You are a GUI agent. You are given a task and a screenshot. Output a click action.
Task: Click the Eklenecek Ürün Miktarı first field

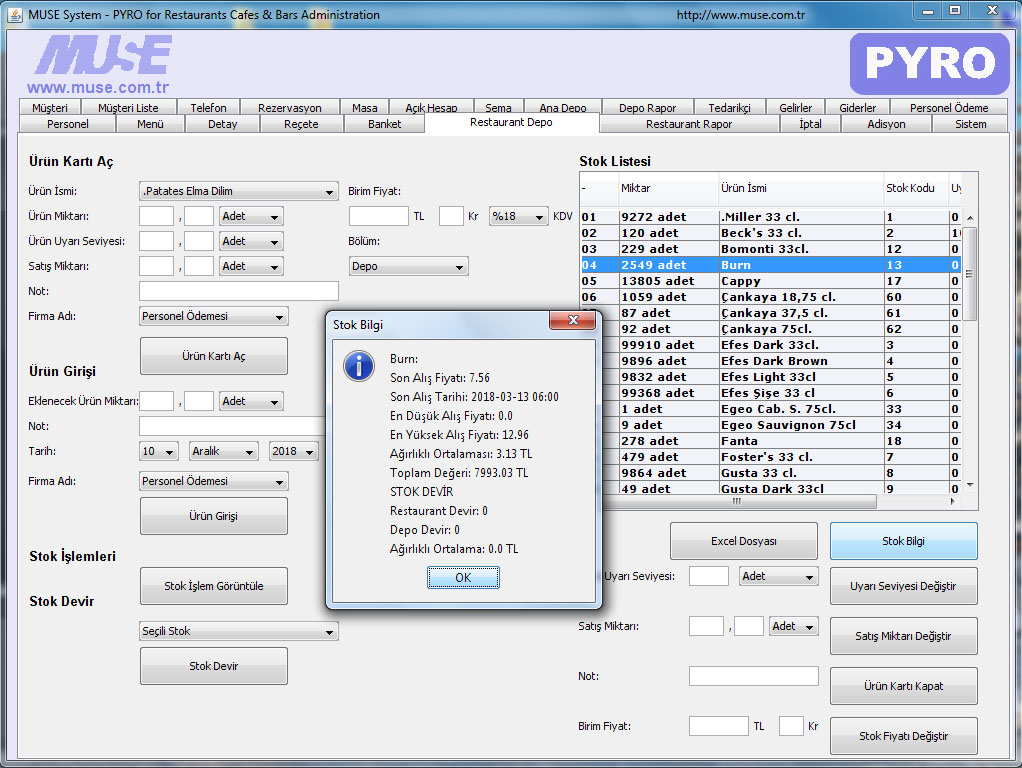coord(156,401)
